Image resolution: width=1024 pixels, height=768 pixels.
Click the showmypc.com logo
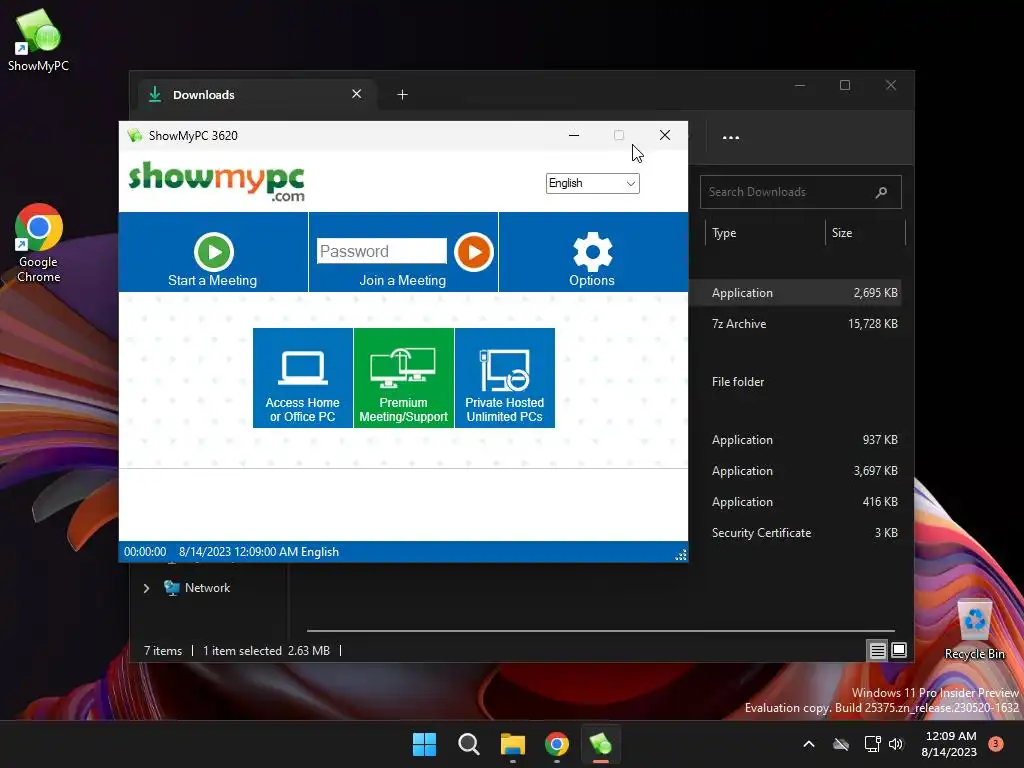pyautogui.click(x=217, y=182)
